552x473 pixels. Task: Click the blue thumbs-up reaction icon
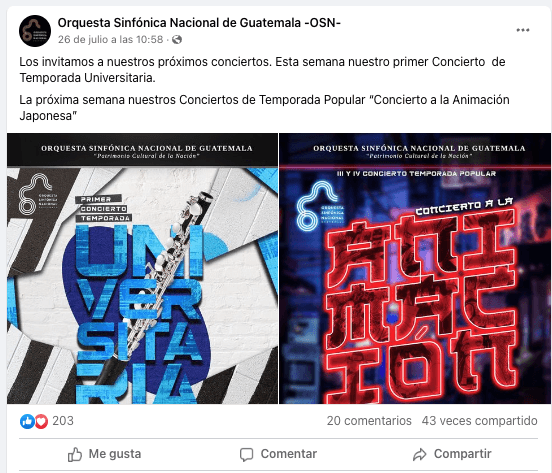pos(27,421)
